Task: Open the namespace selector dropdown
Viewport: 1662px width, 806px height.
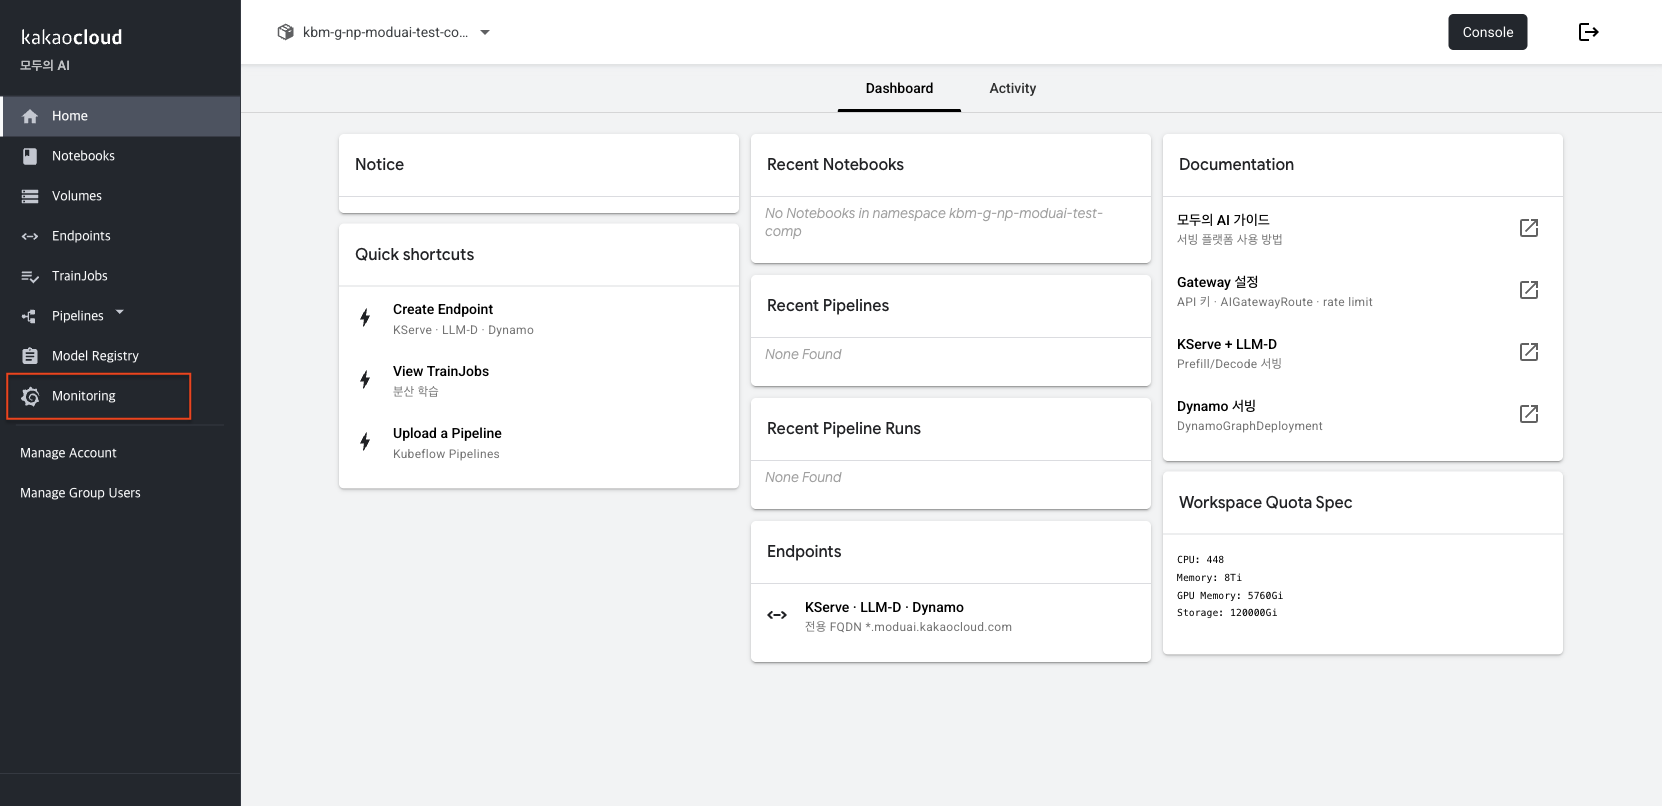Action: (384, 32)
